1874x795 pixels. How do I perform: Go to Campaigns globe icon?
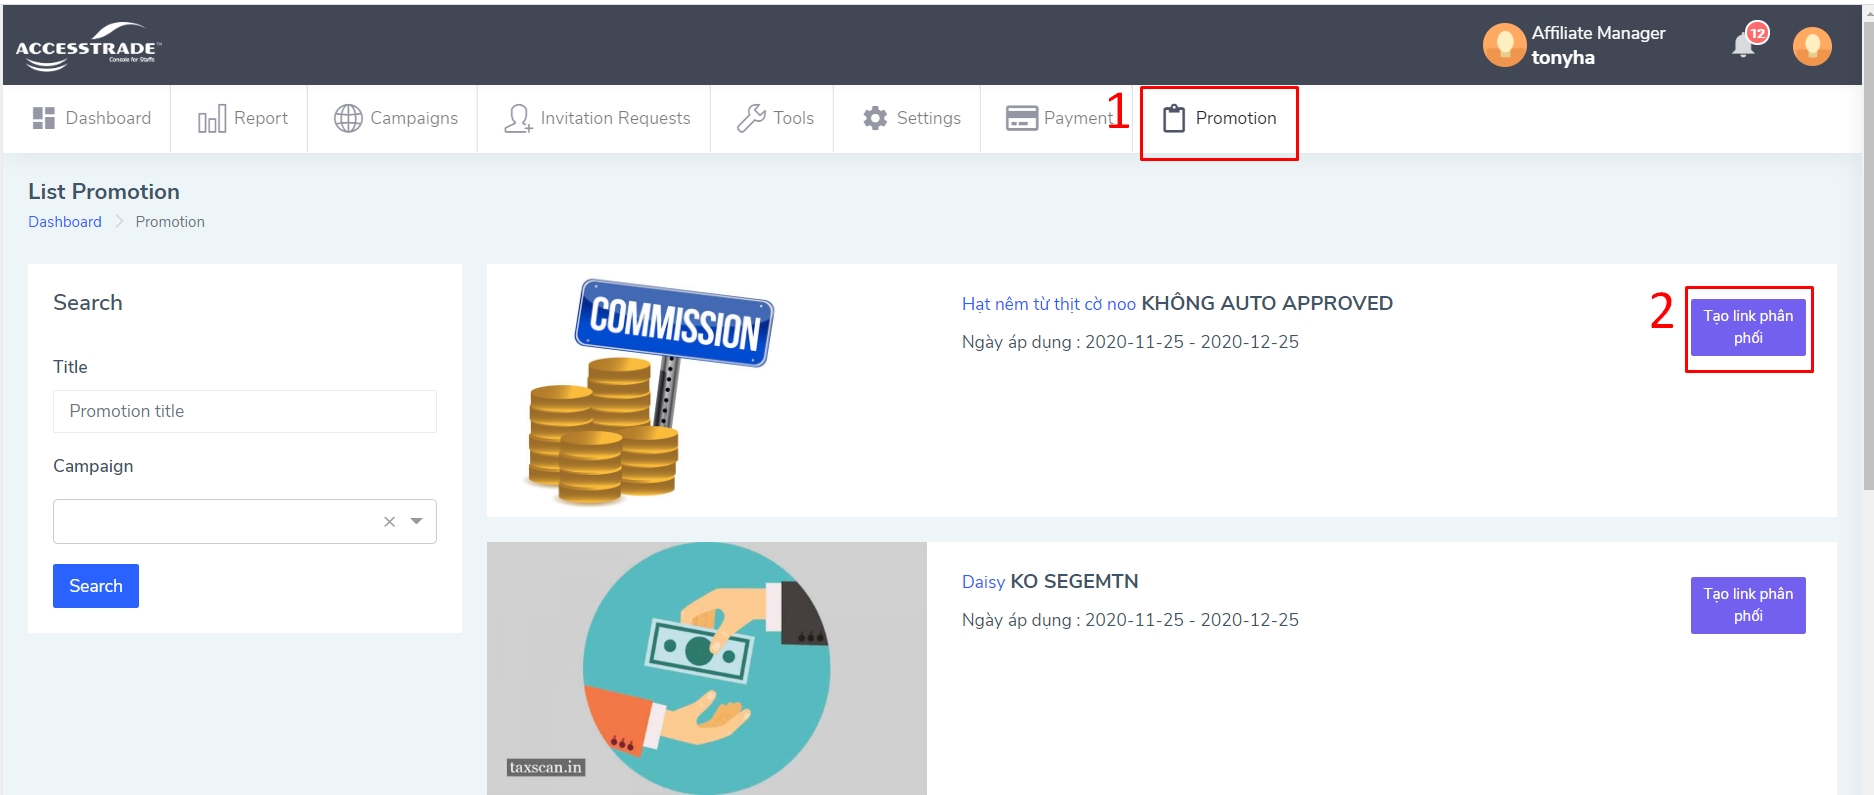pyautogui.click(x=348, y=118)
